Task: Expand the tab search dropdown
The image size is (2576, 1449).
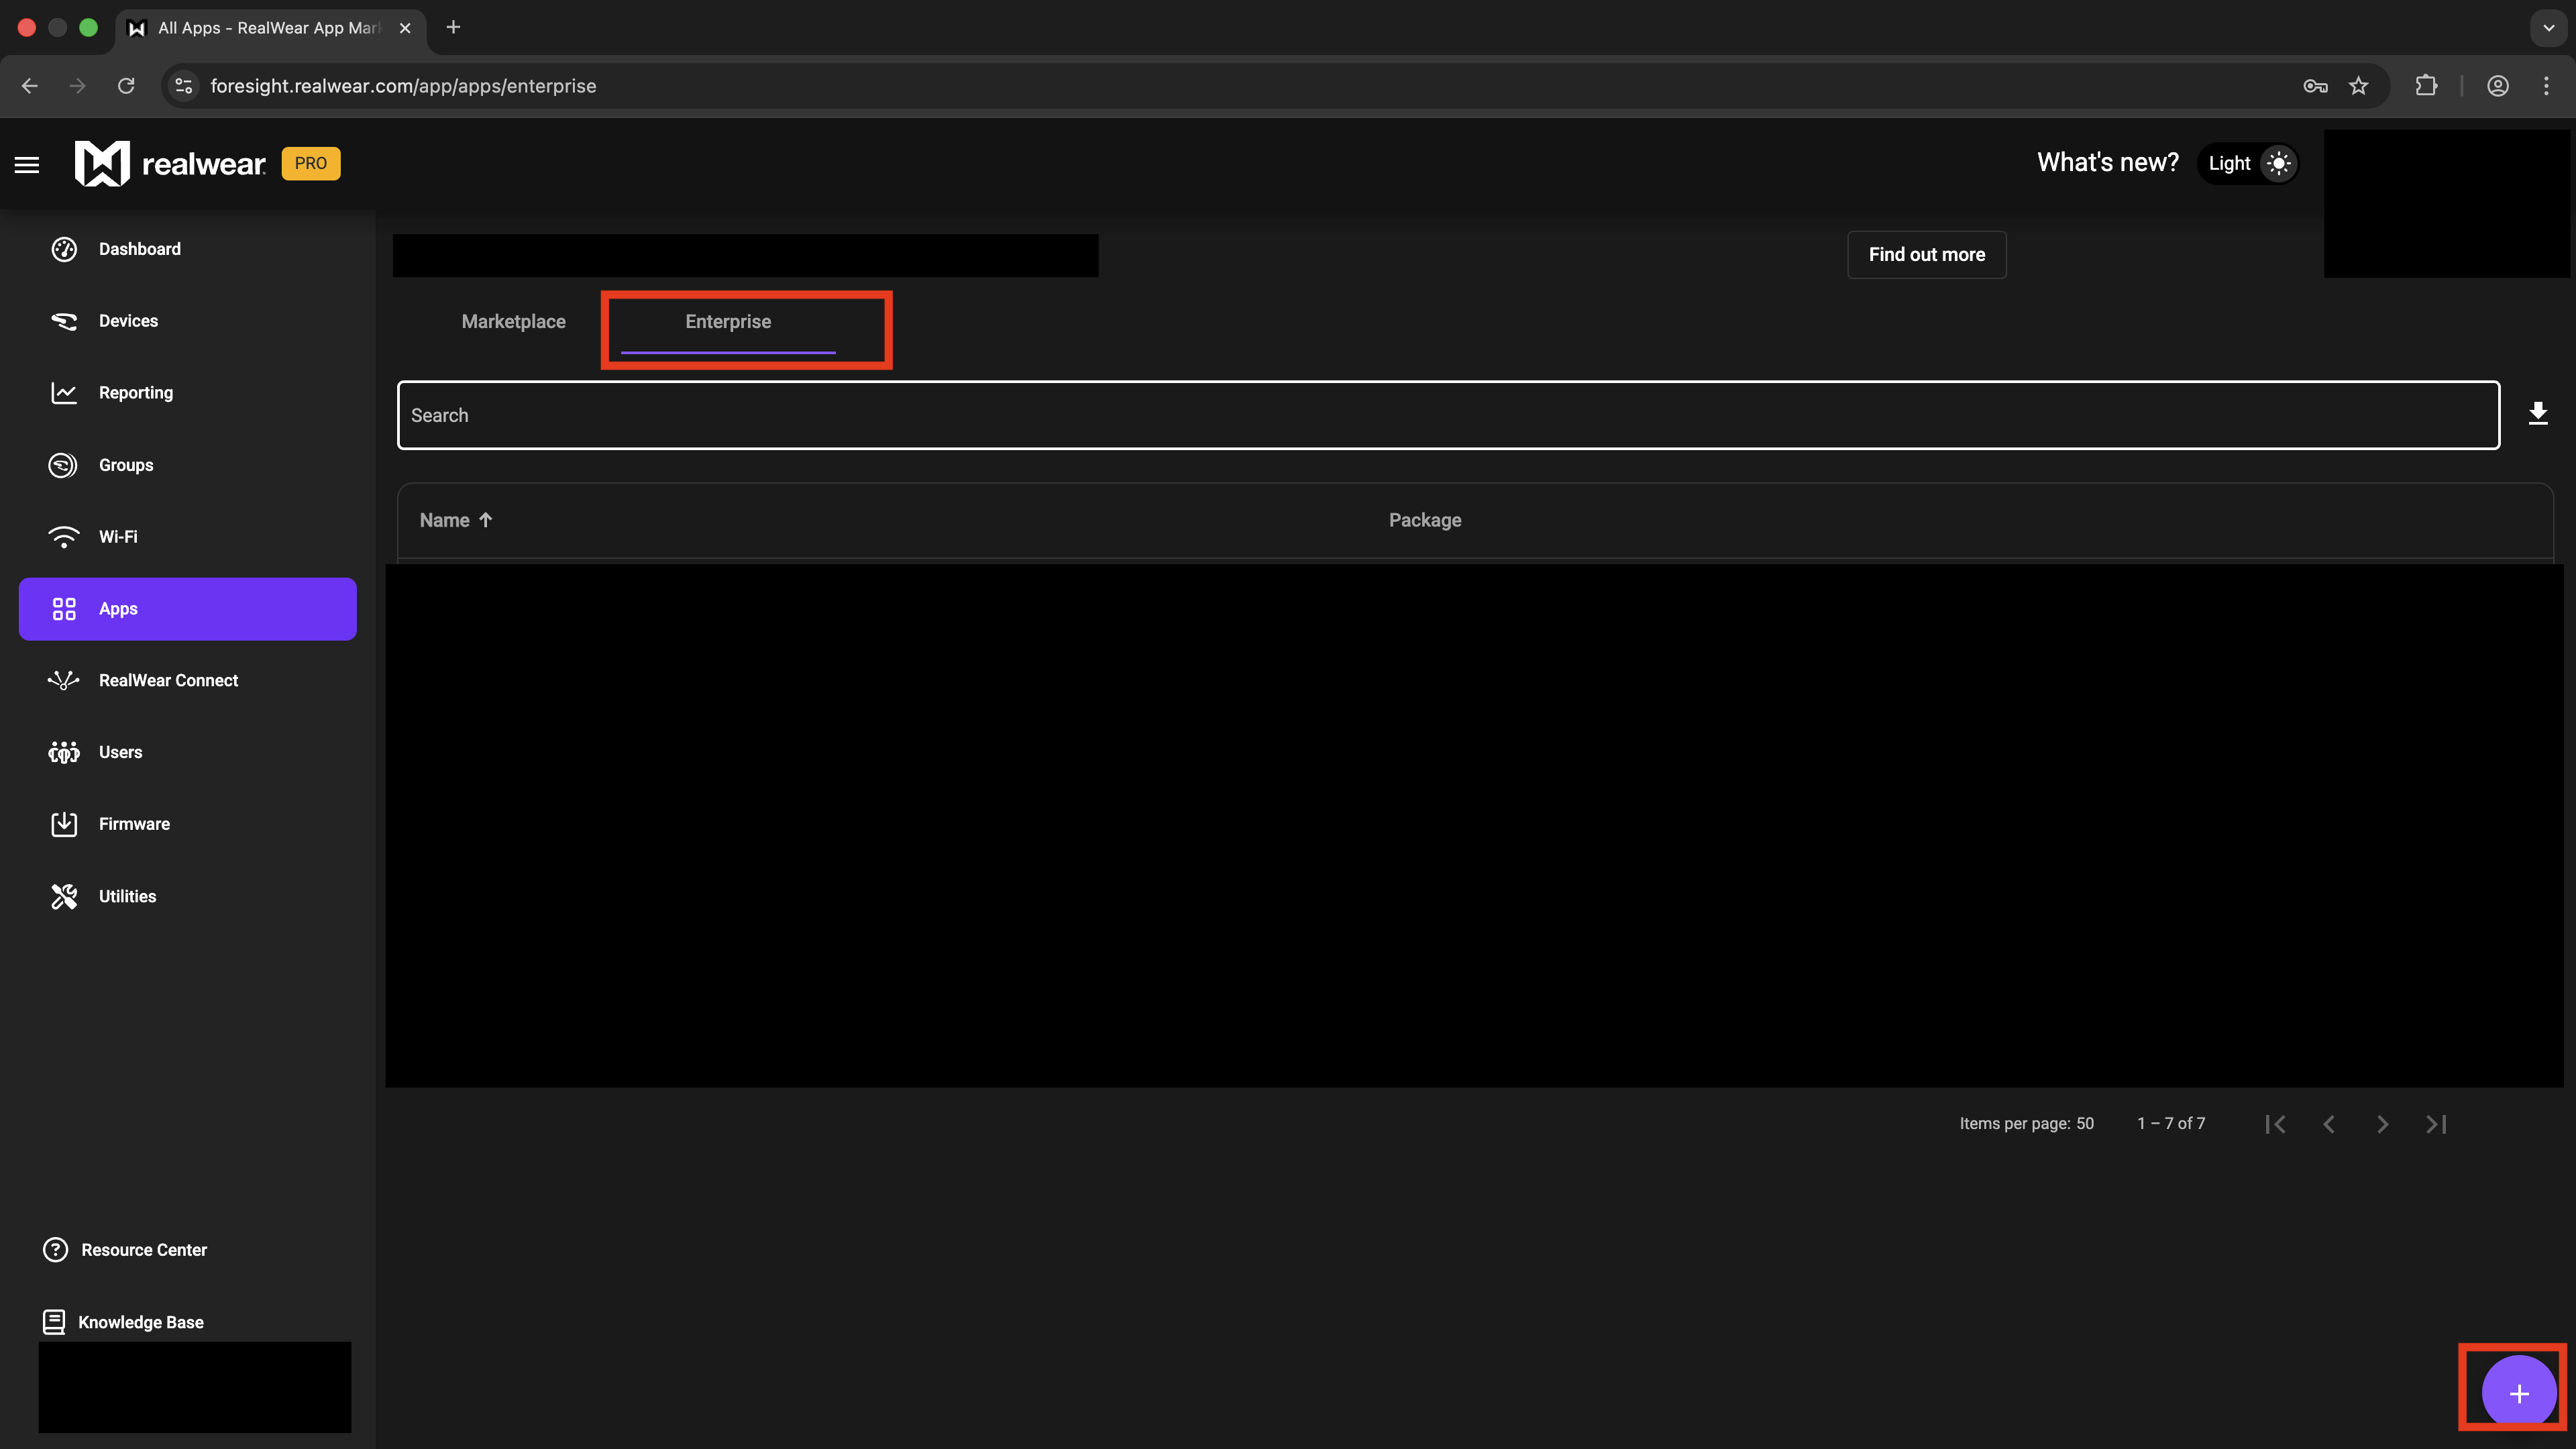Action: [x=2549, y=27]
